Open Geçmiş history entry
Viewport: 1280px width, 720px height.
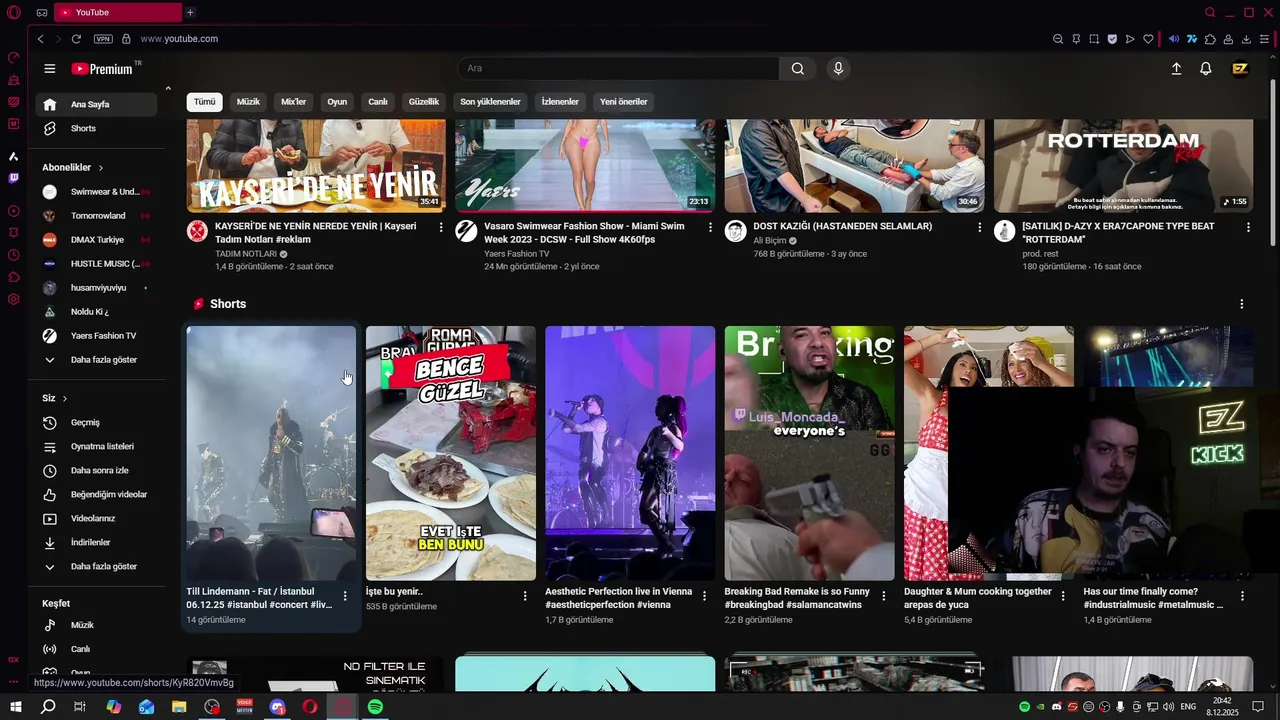[x=96, y=422]
